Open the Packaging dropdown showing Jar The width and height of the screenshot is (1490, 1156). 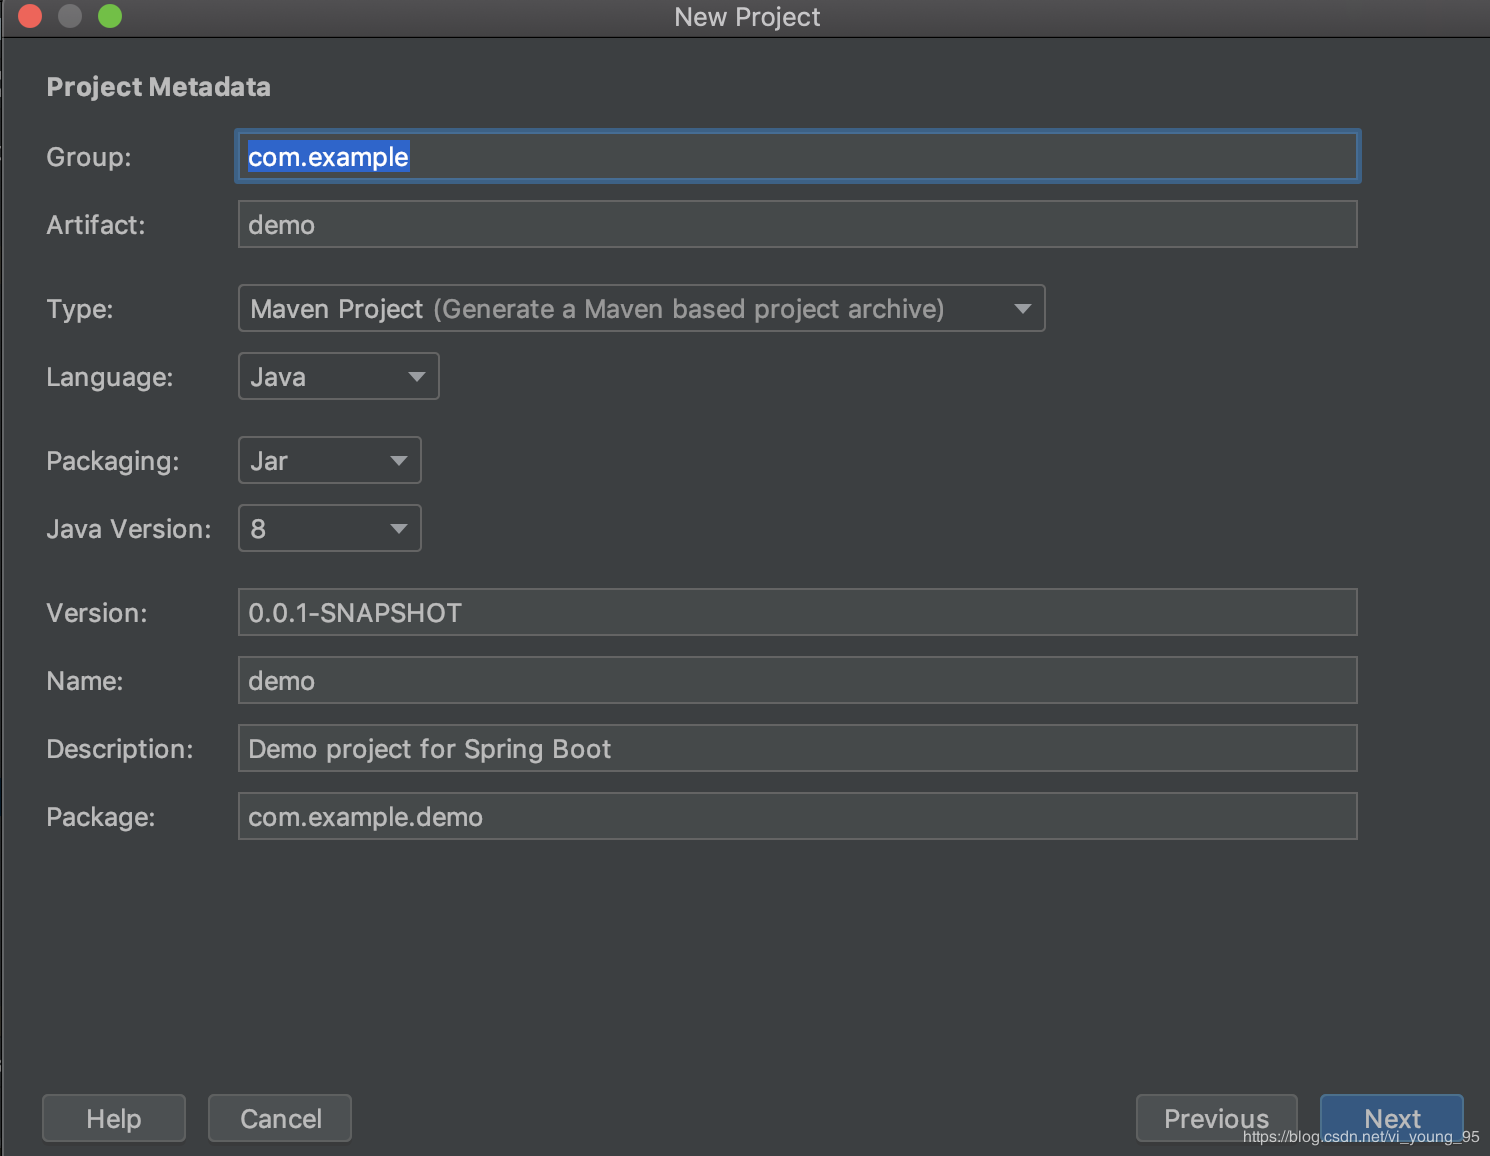329,461
